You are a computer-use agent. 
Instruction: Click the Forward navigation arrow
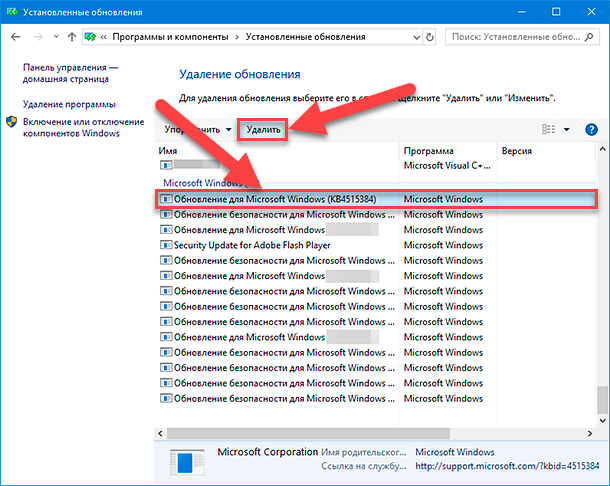pos(38,37)
